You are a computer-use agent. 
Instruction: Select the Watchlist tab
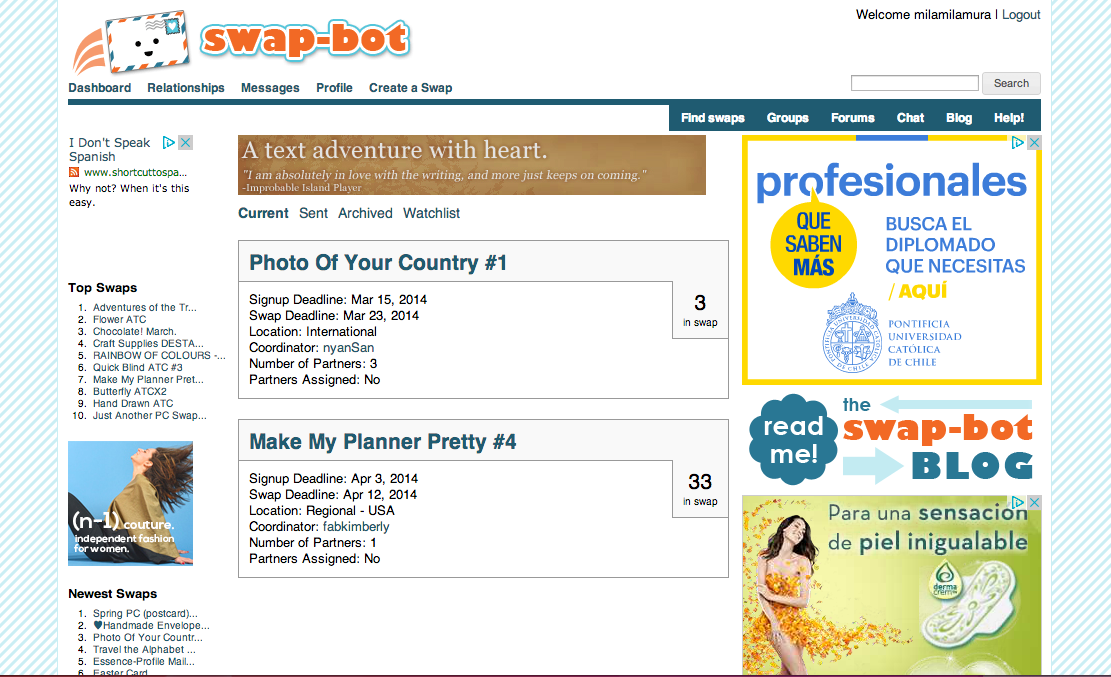click(431, 213)
